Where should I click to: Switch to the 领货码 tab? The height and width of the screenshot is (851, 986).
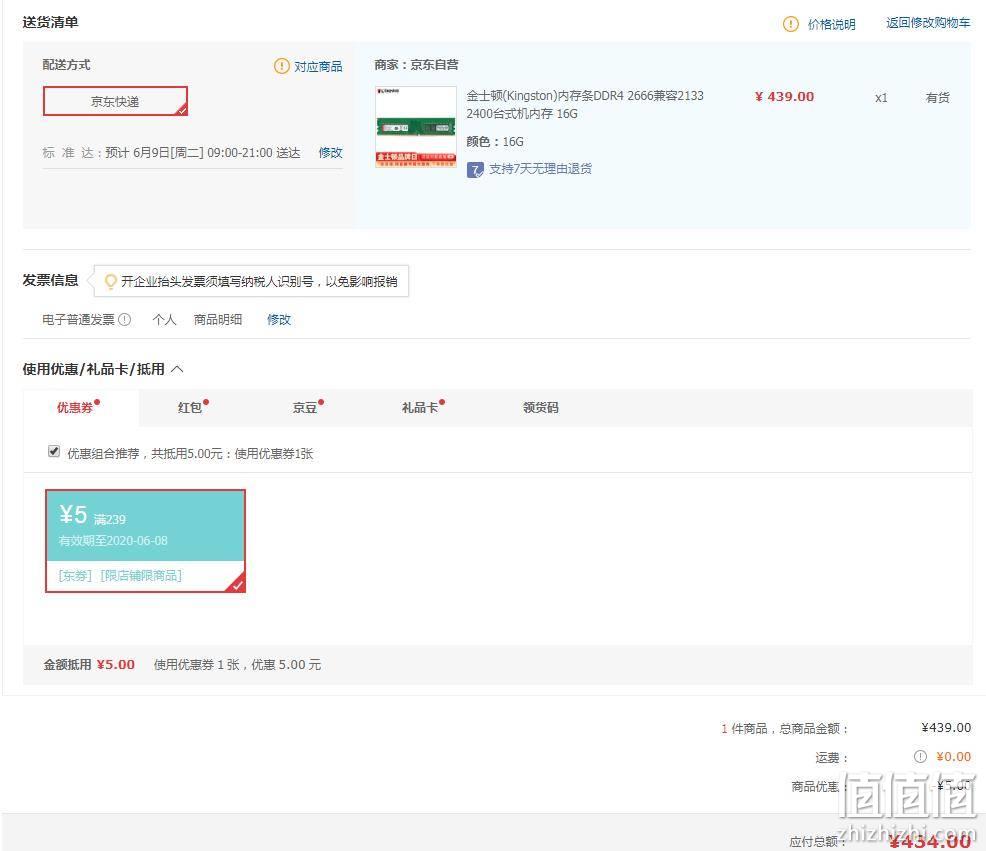click(541, 408)
